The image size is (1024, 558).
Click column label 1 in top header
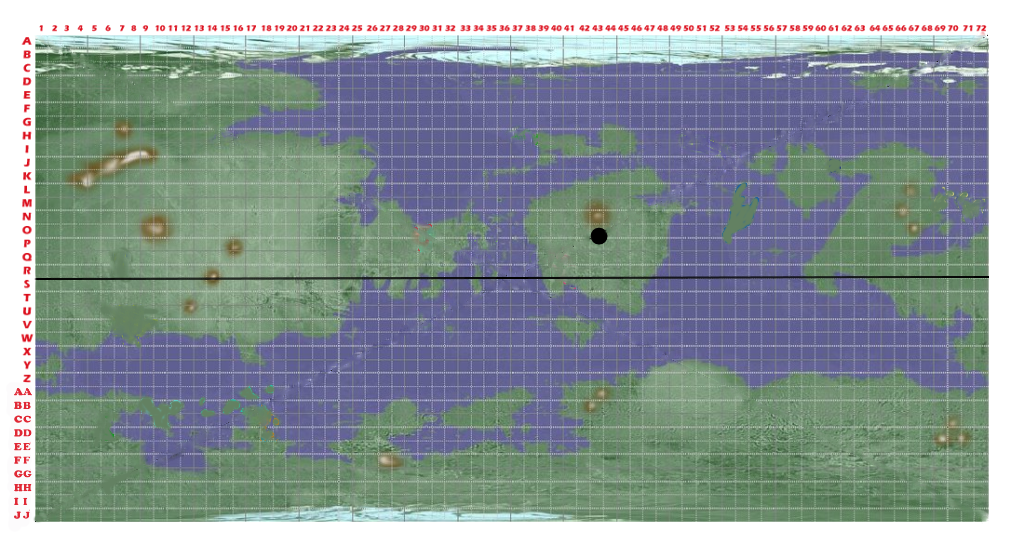pos(41,27)
